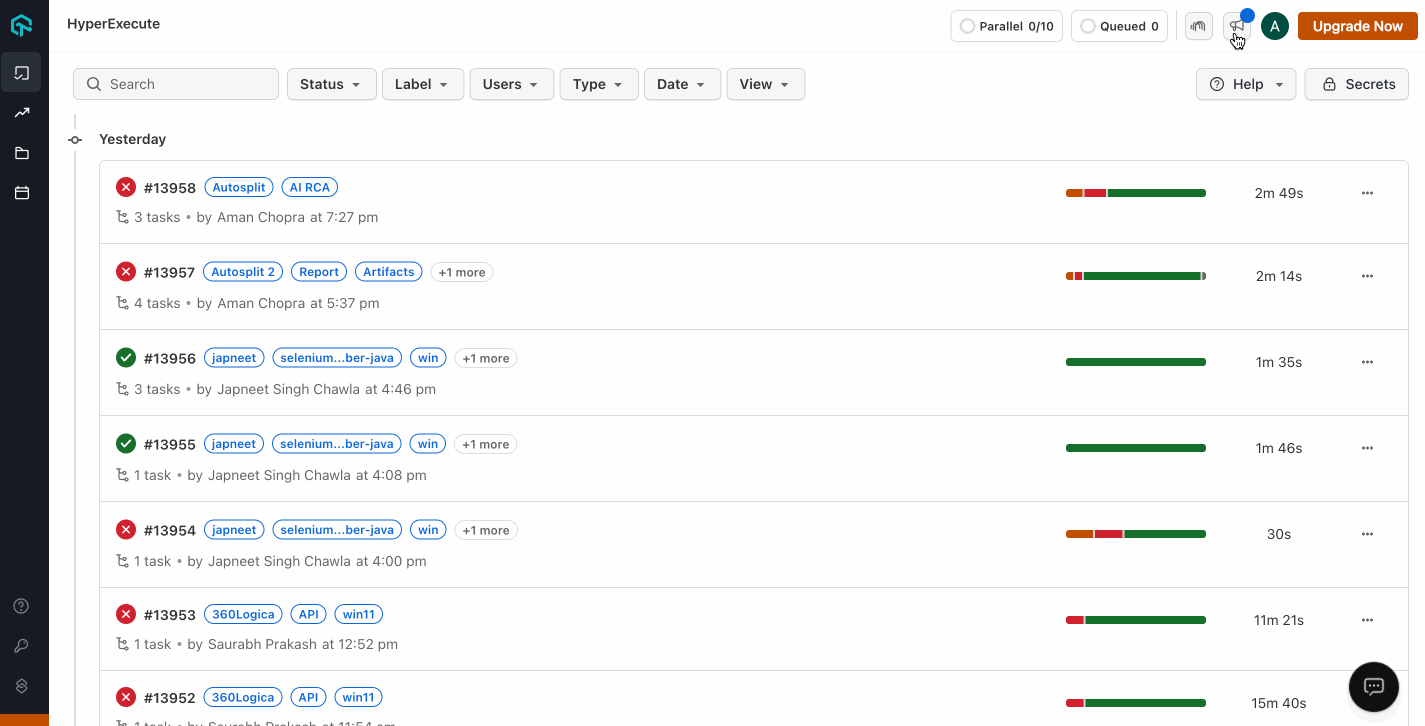Click the help question mark sidebar icon
Screen dimensions: 1425x726
(22, 606)
